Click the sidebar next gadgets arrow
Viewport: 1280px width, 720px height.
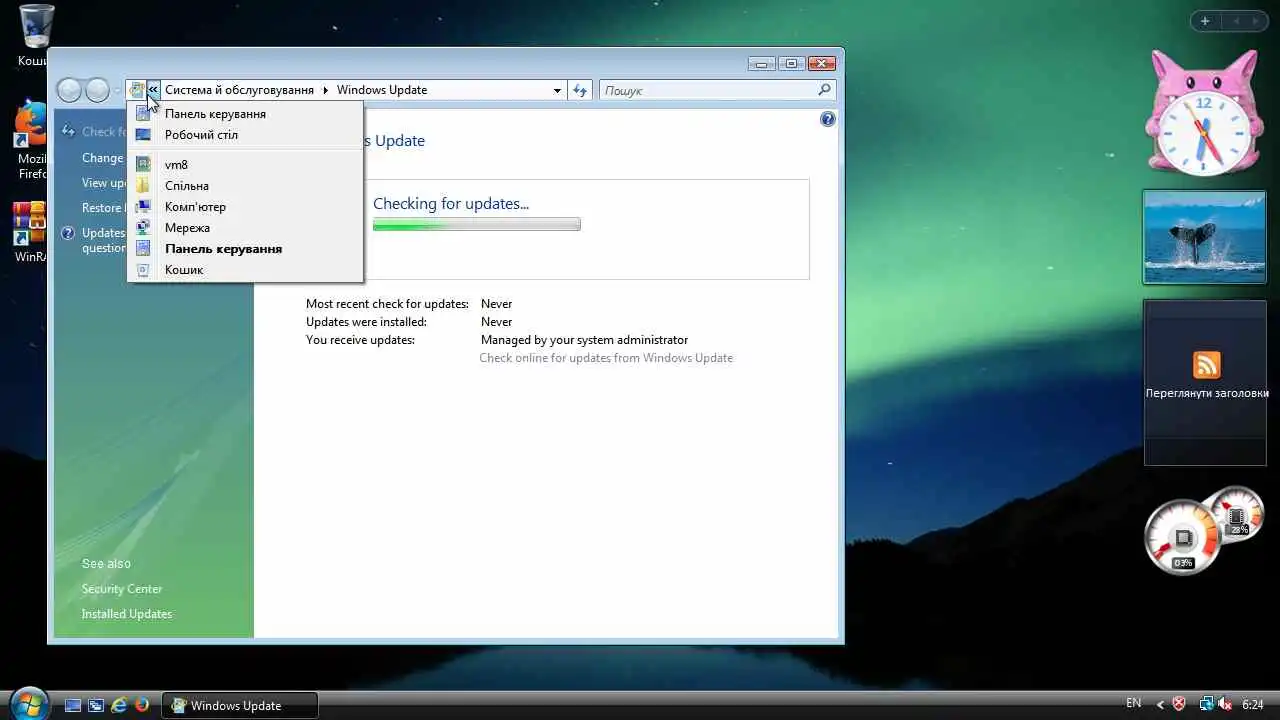coord(1257,21)
